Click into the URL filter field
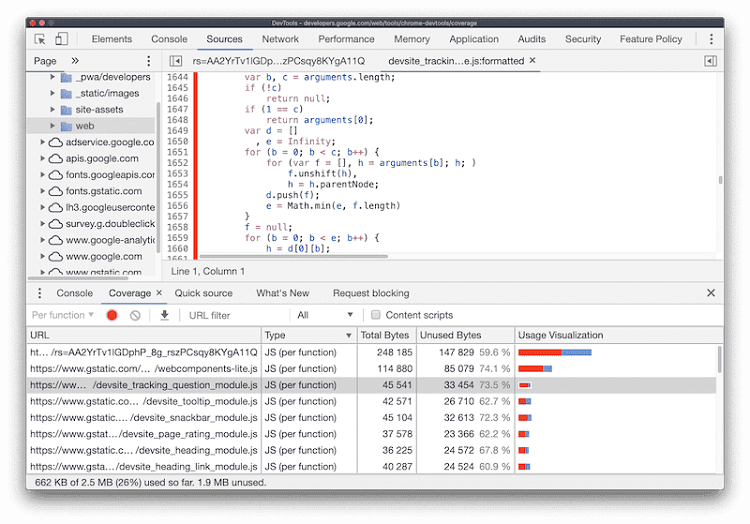 [237, 316]
